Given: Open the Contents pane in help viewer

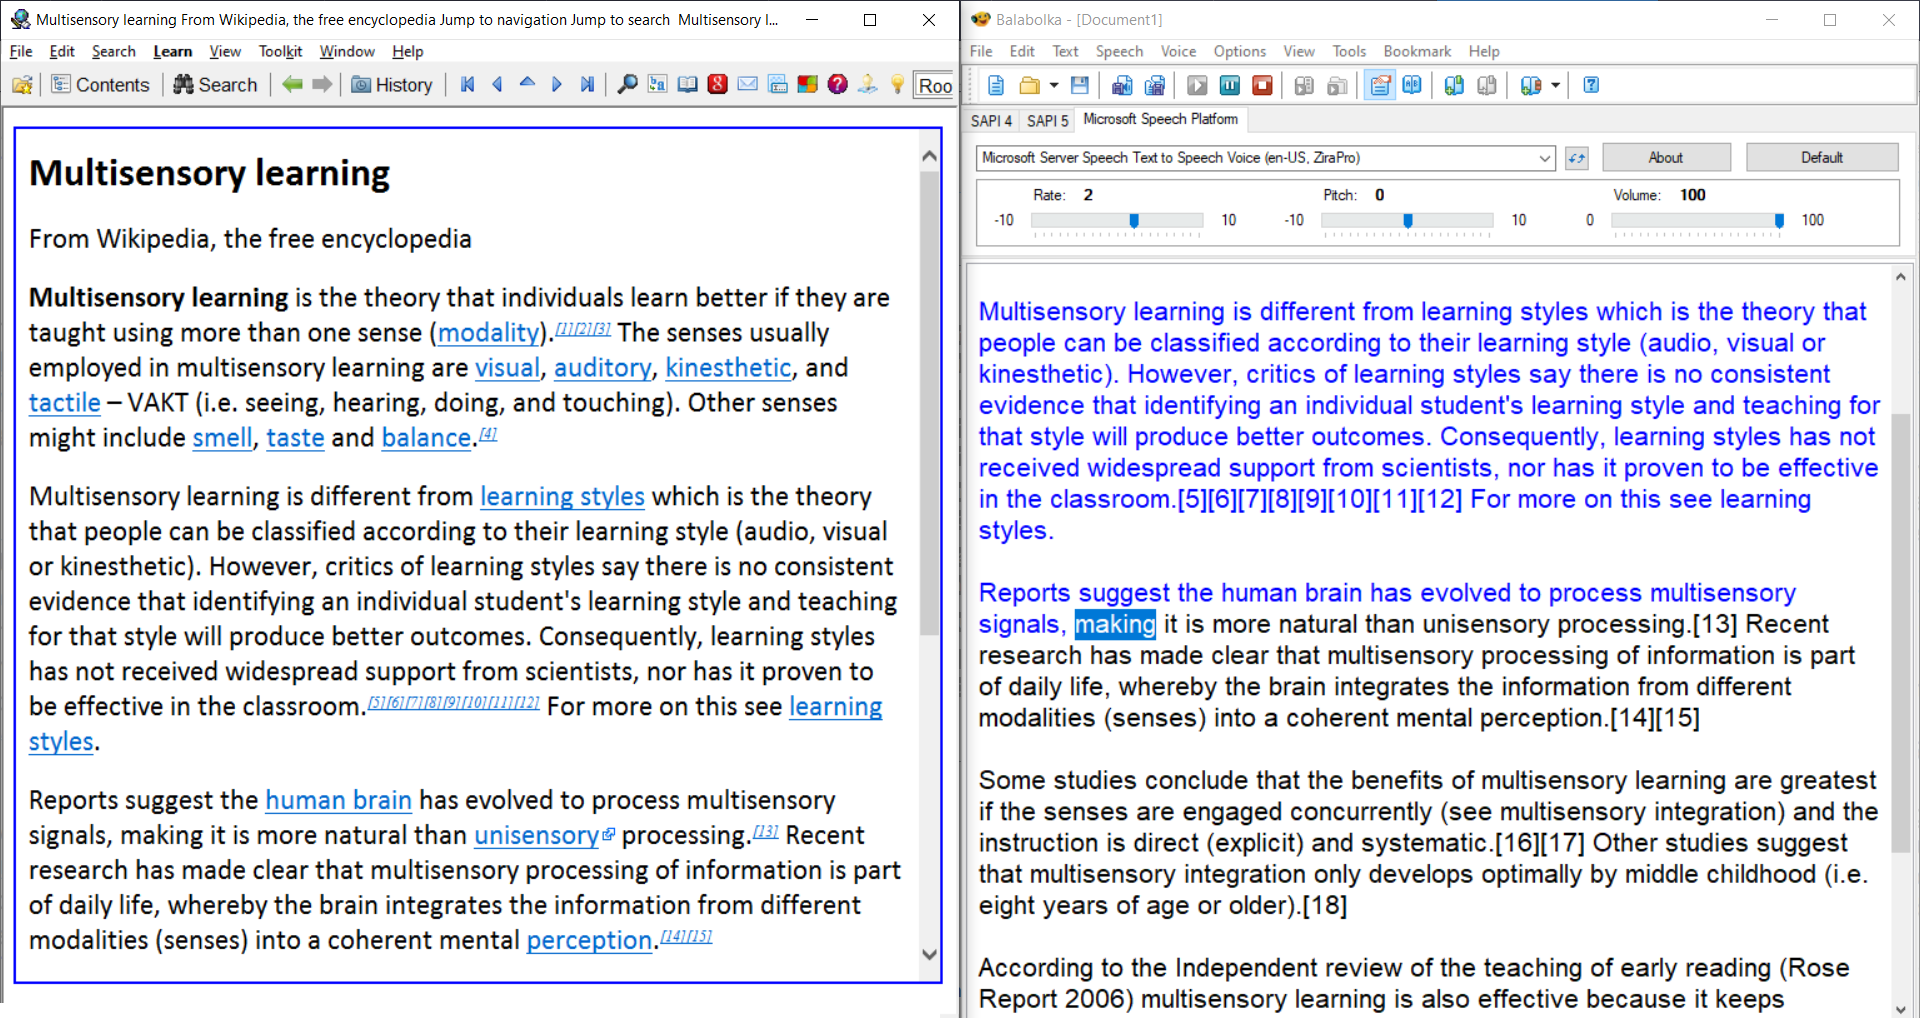Looking at the screenshot, I should pyautogui.click(x=100, y=85).
